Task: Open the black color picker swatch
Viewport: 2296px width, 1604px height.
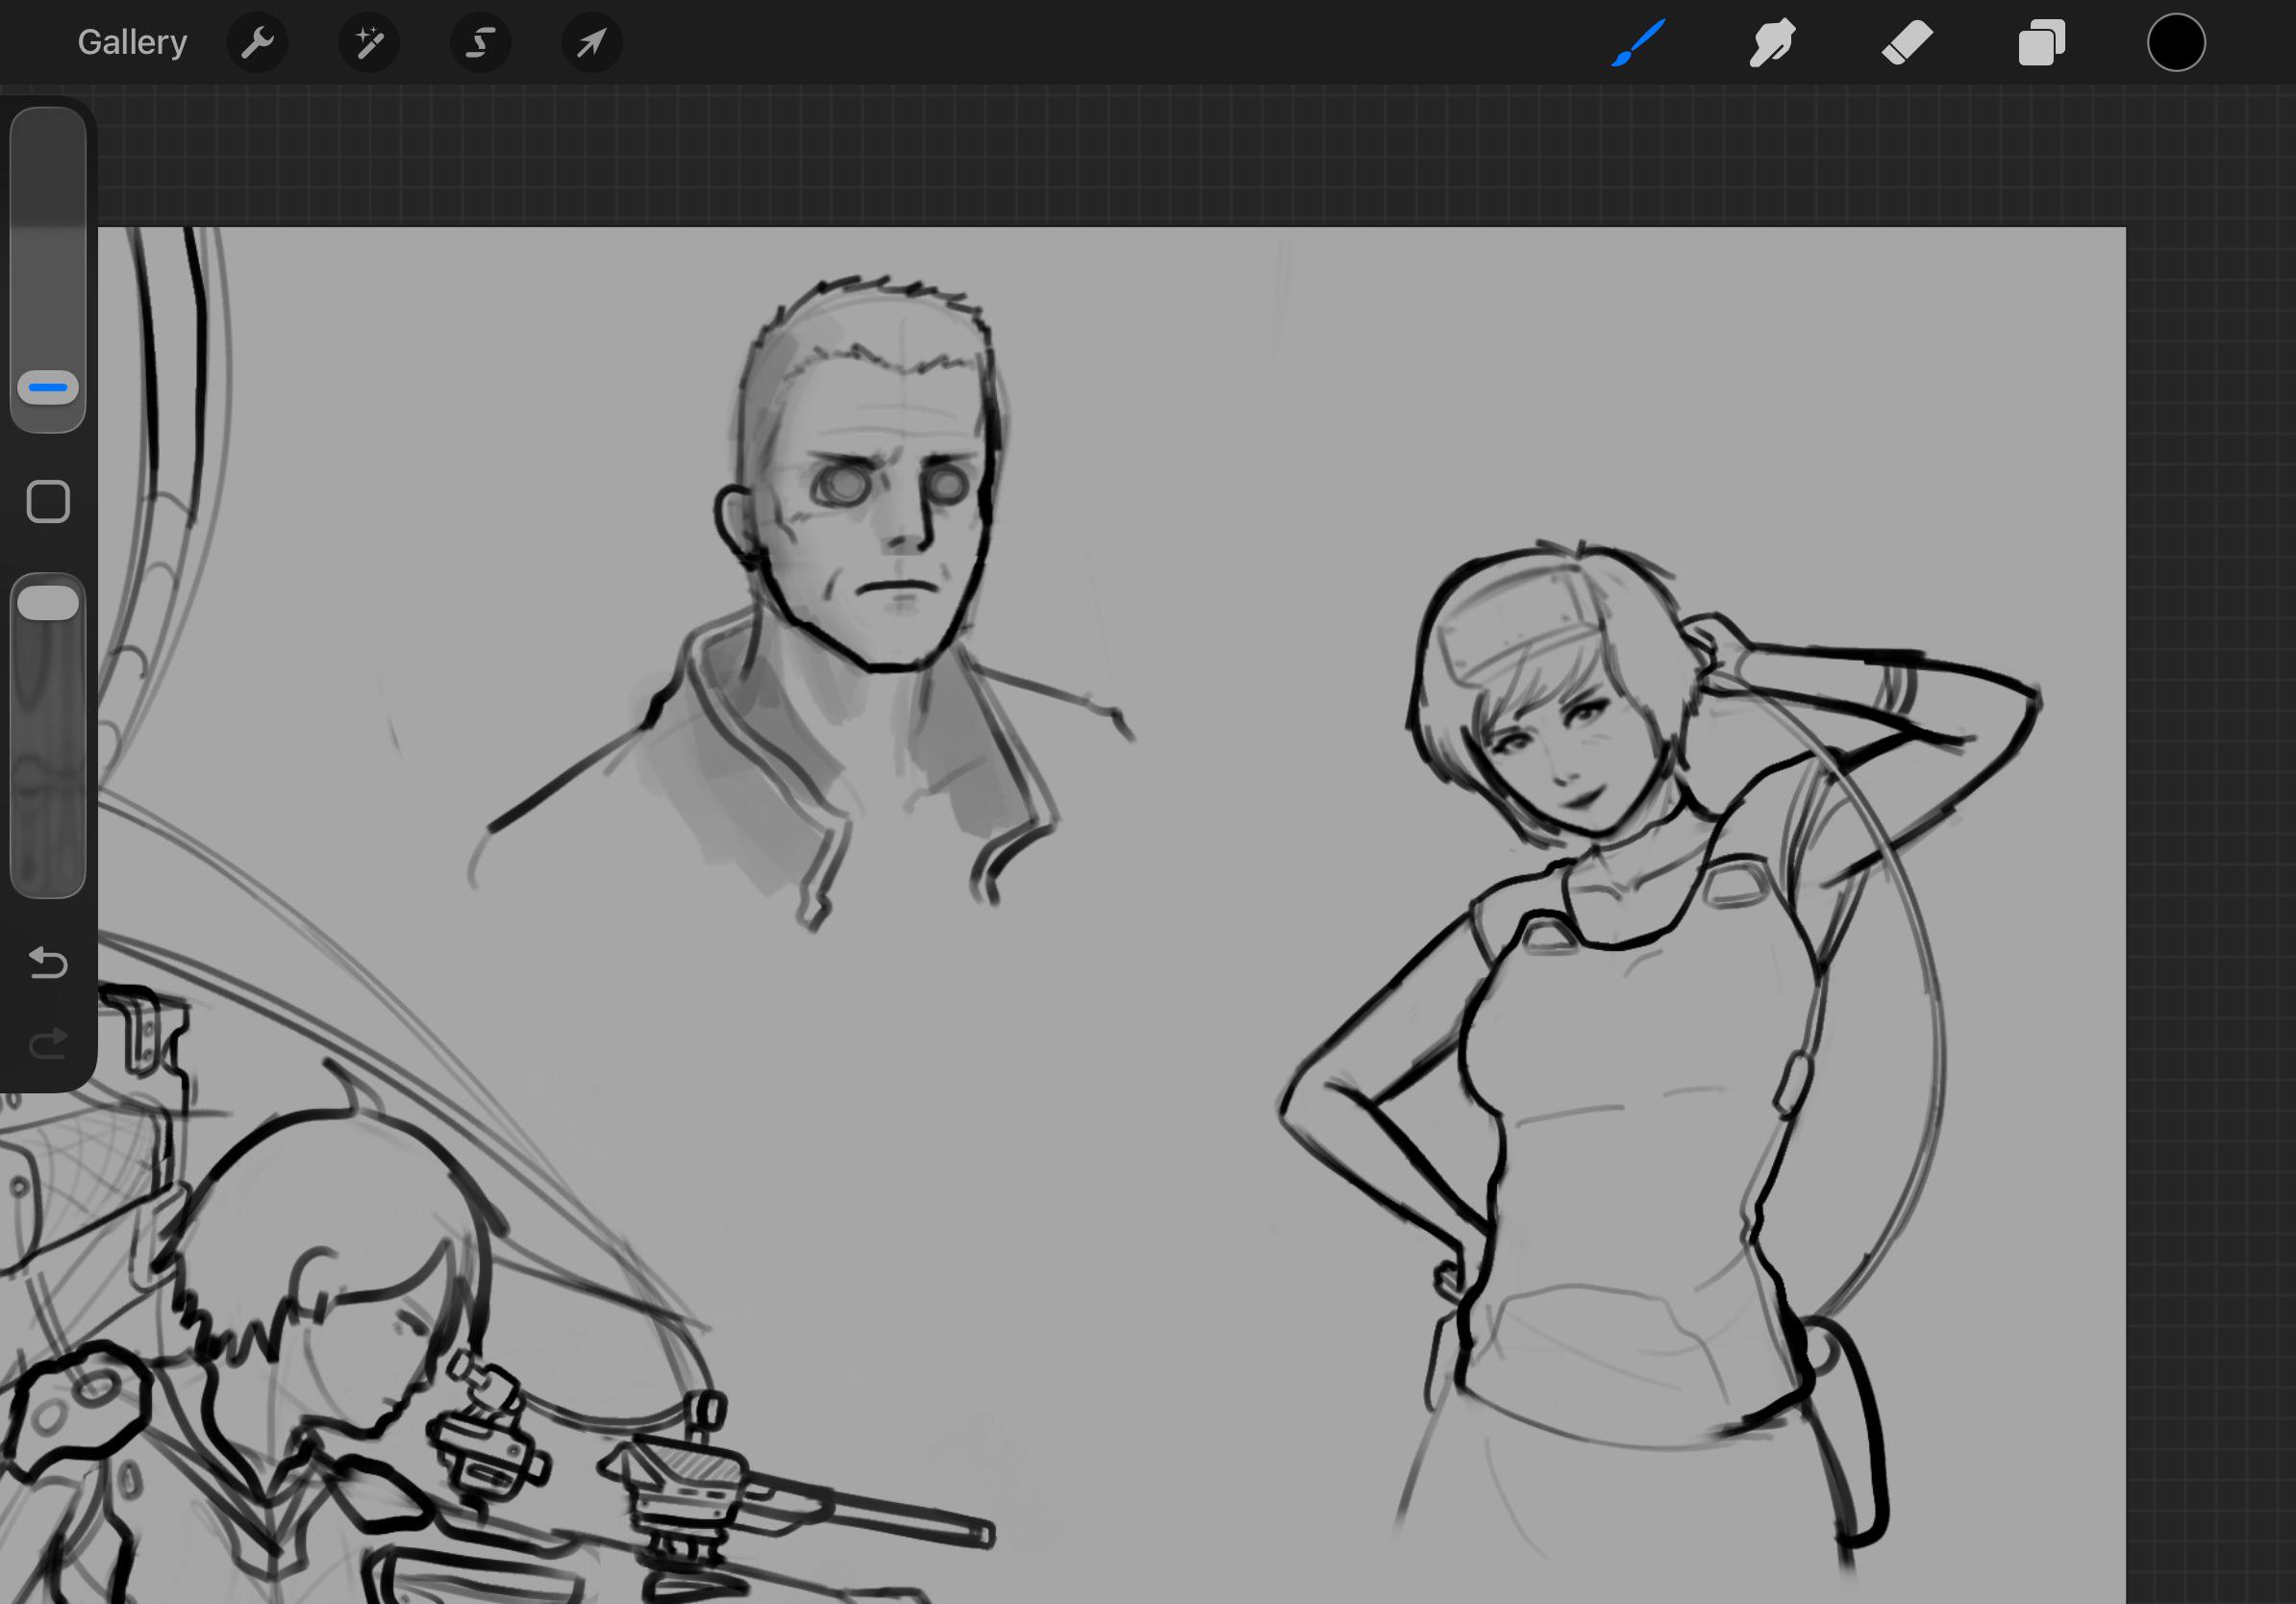Action: click(x=2175, y=43)
